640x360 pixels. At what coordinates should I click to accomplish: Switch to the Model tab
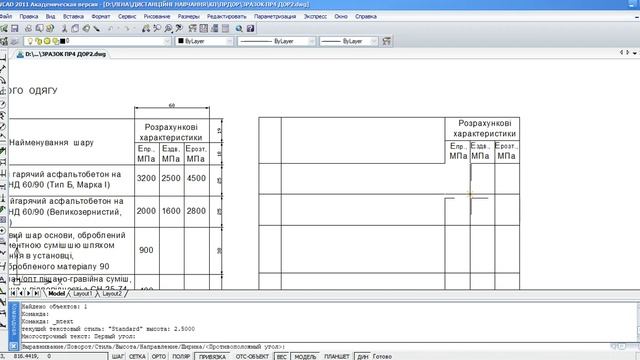pyautogui.click(x=56, y=293)
